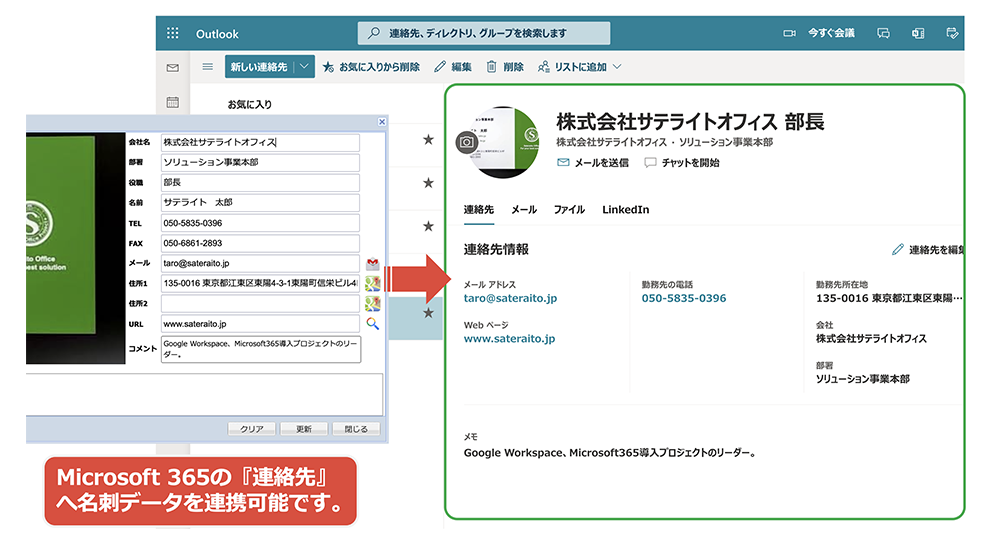This screenshot has height=537, width=1000.
Task: Click the search contacts field in Outlook
Action: tap(483, 33)
